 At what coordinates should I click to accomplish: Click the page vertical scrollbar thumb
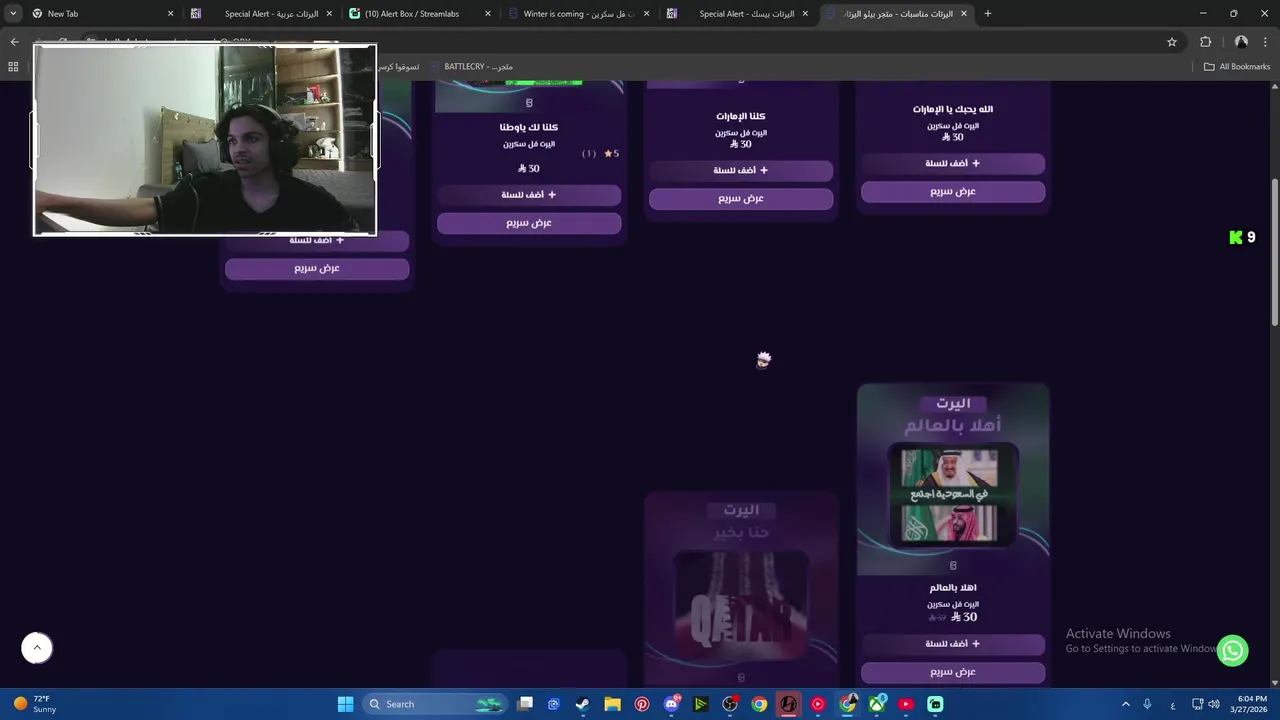click(x=1274, y=252)
